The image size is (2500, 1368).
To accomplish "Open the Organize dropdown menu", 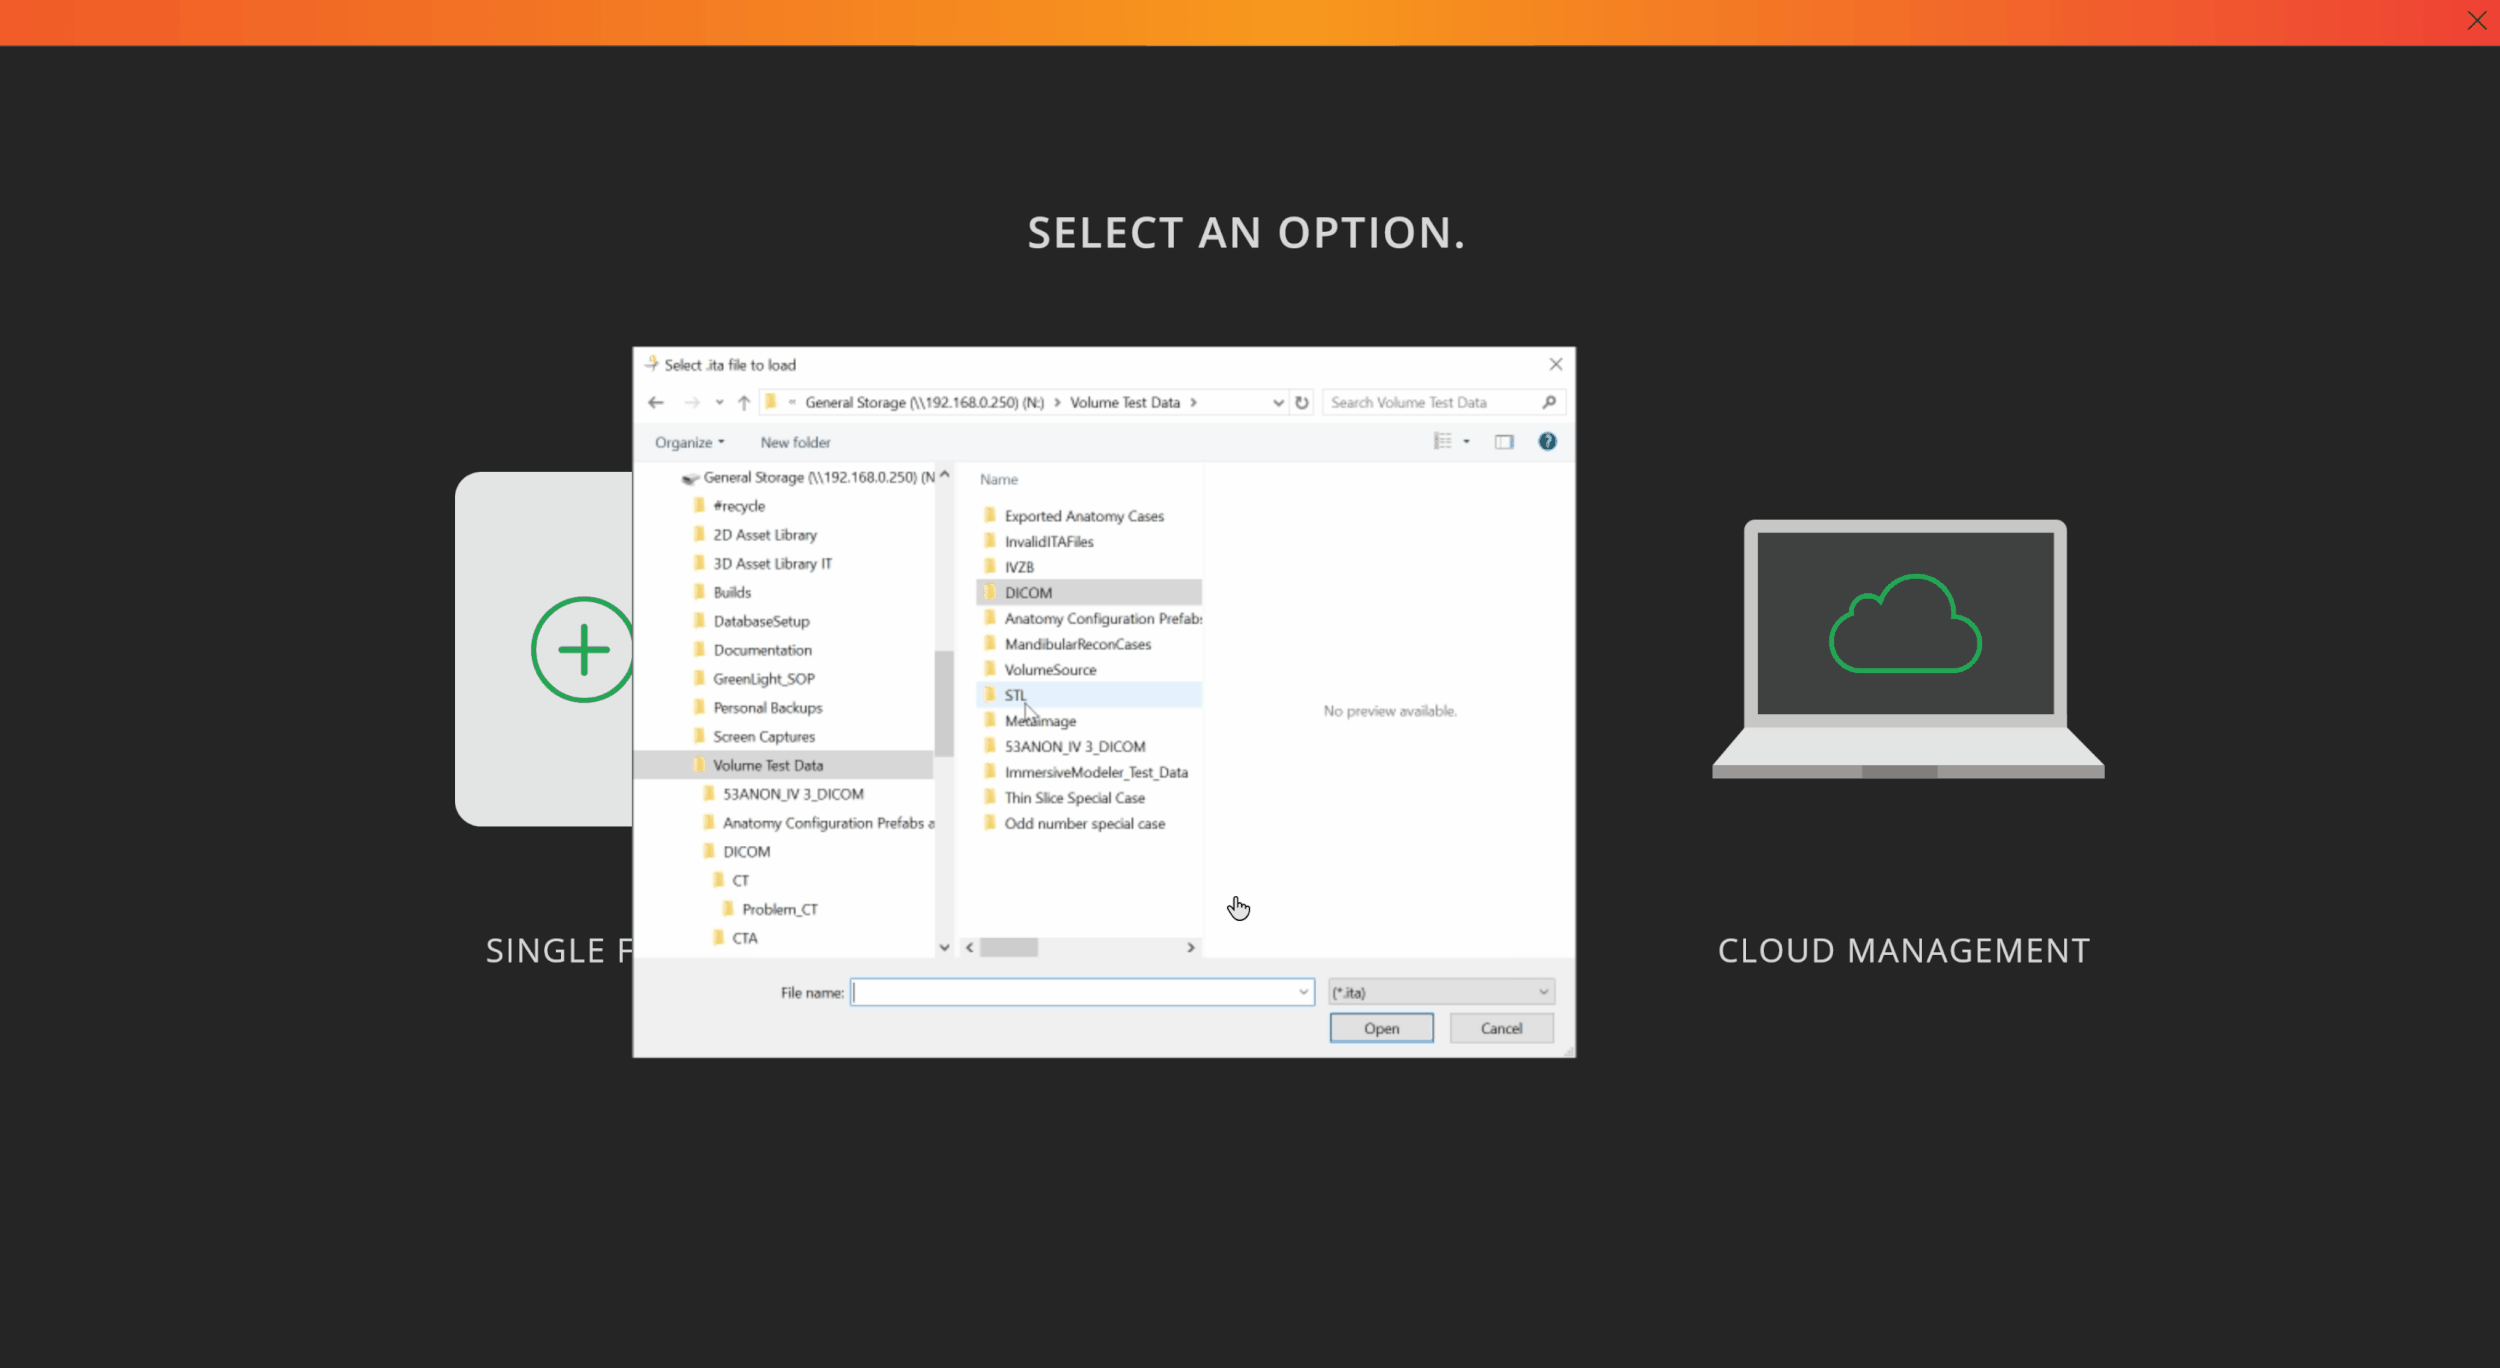I will [x=689, y=442].
